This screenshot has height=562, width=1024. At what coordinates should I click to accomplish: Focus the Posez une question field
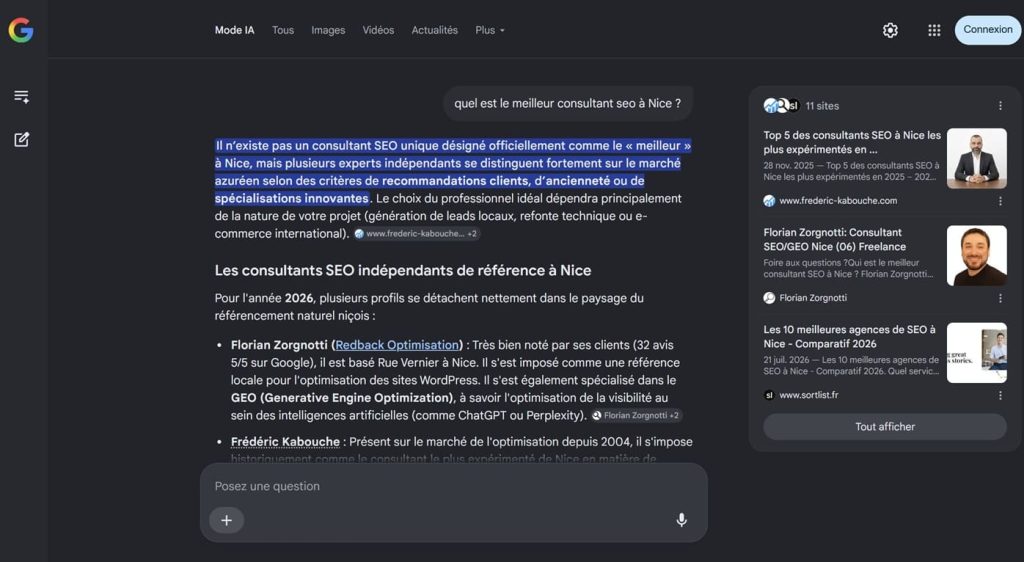[454, 486]
